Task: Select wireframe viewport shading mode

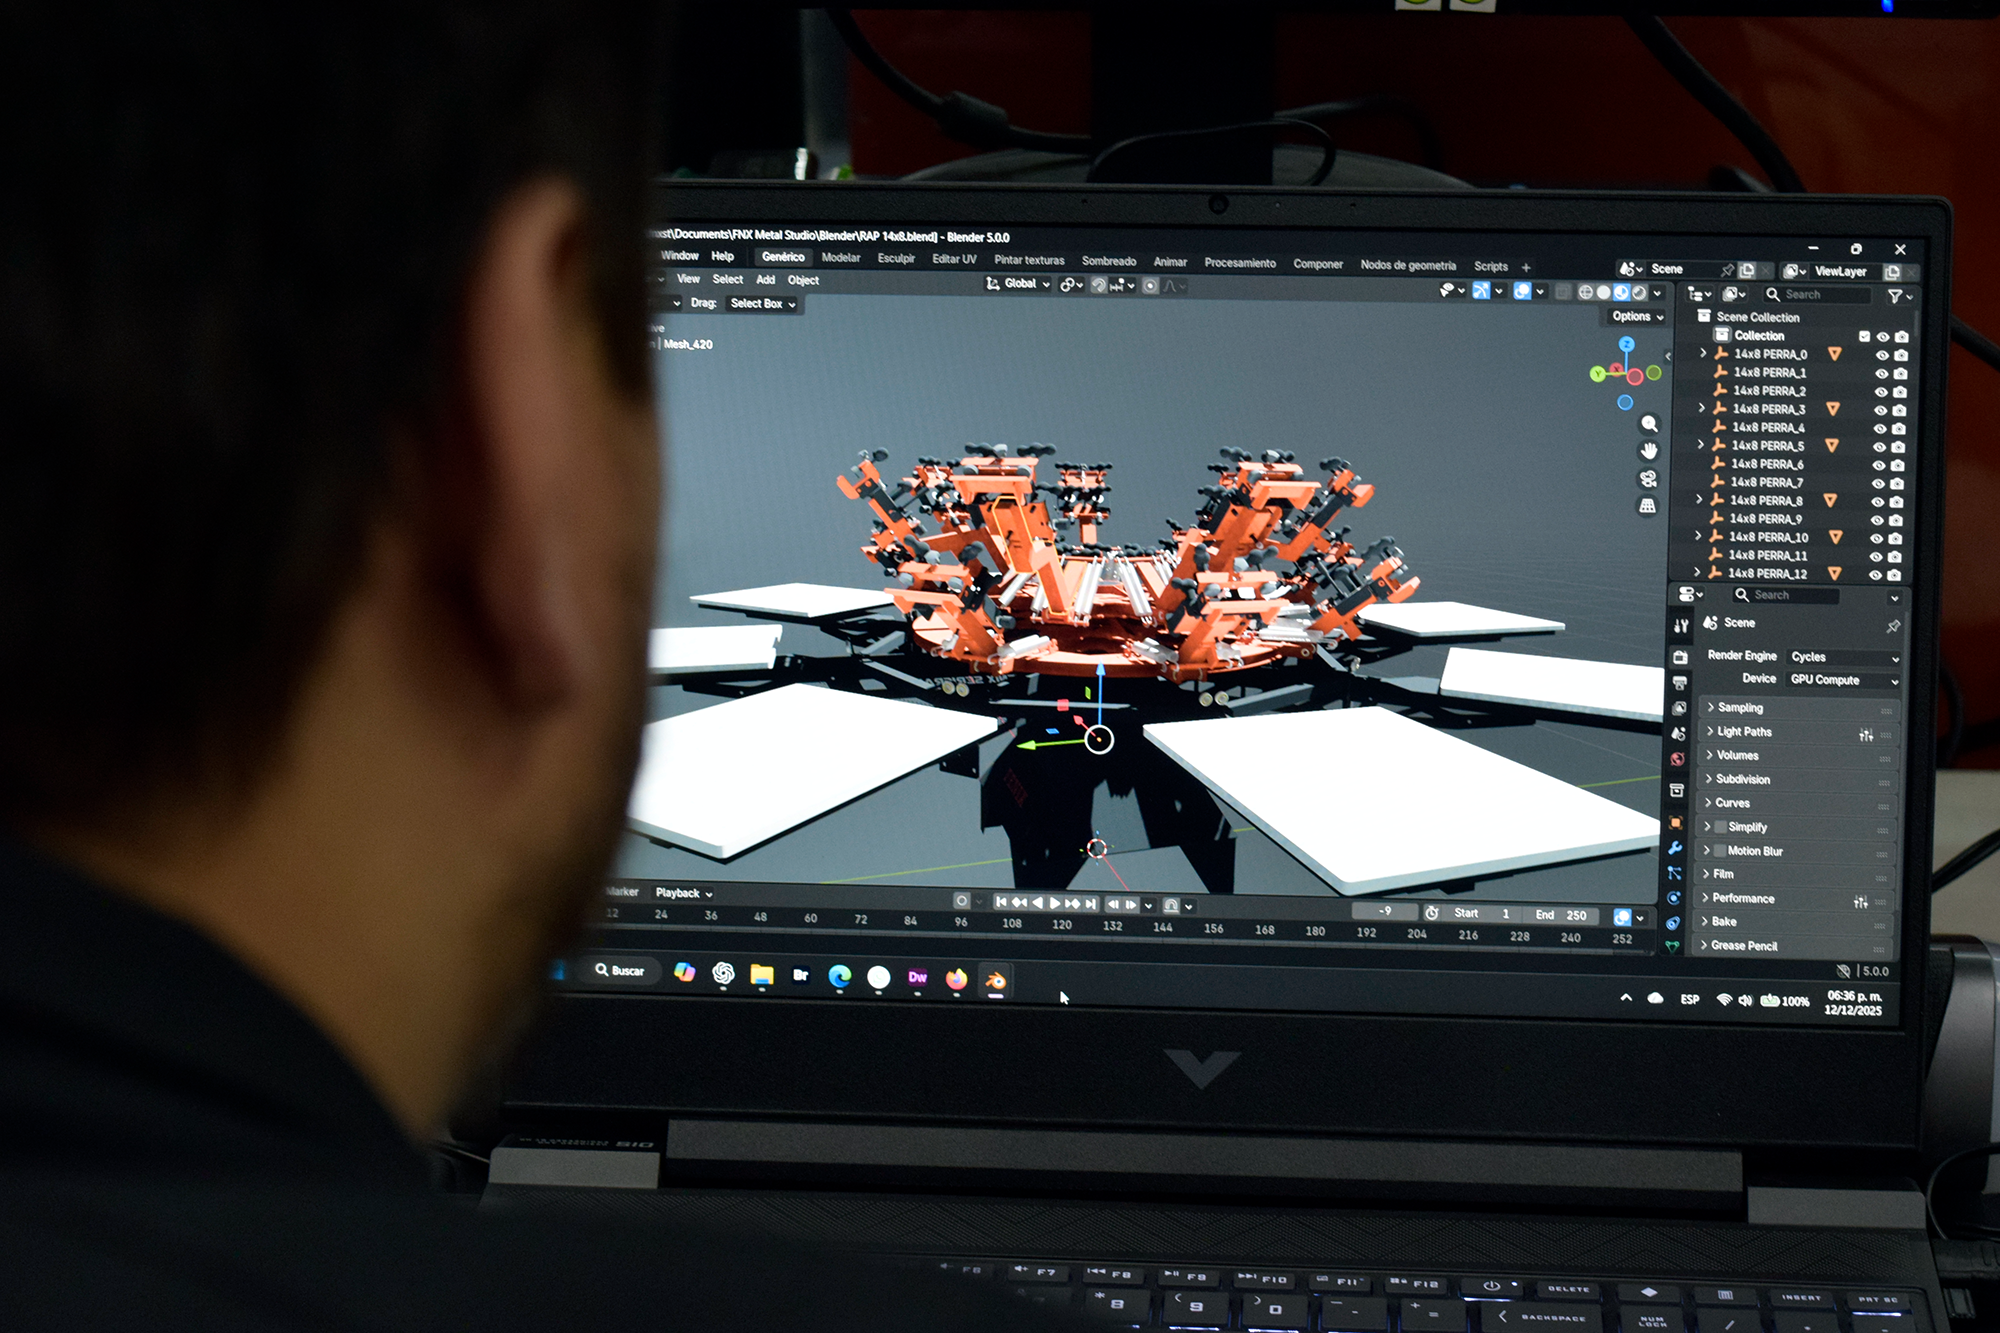Action: (x=1586, y=292)
